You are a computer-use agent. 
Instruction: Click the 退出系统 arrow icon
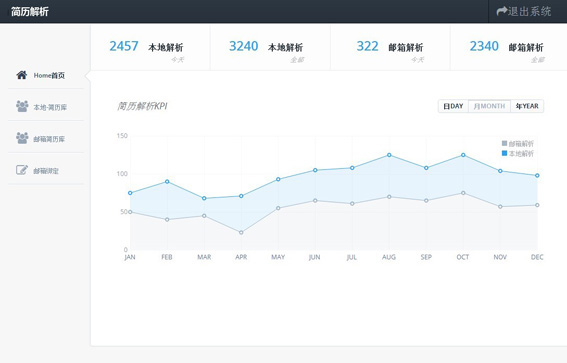point(502,11)
